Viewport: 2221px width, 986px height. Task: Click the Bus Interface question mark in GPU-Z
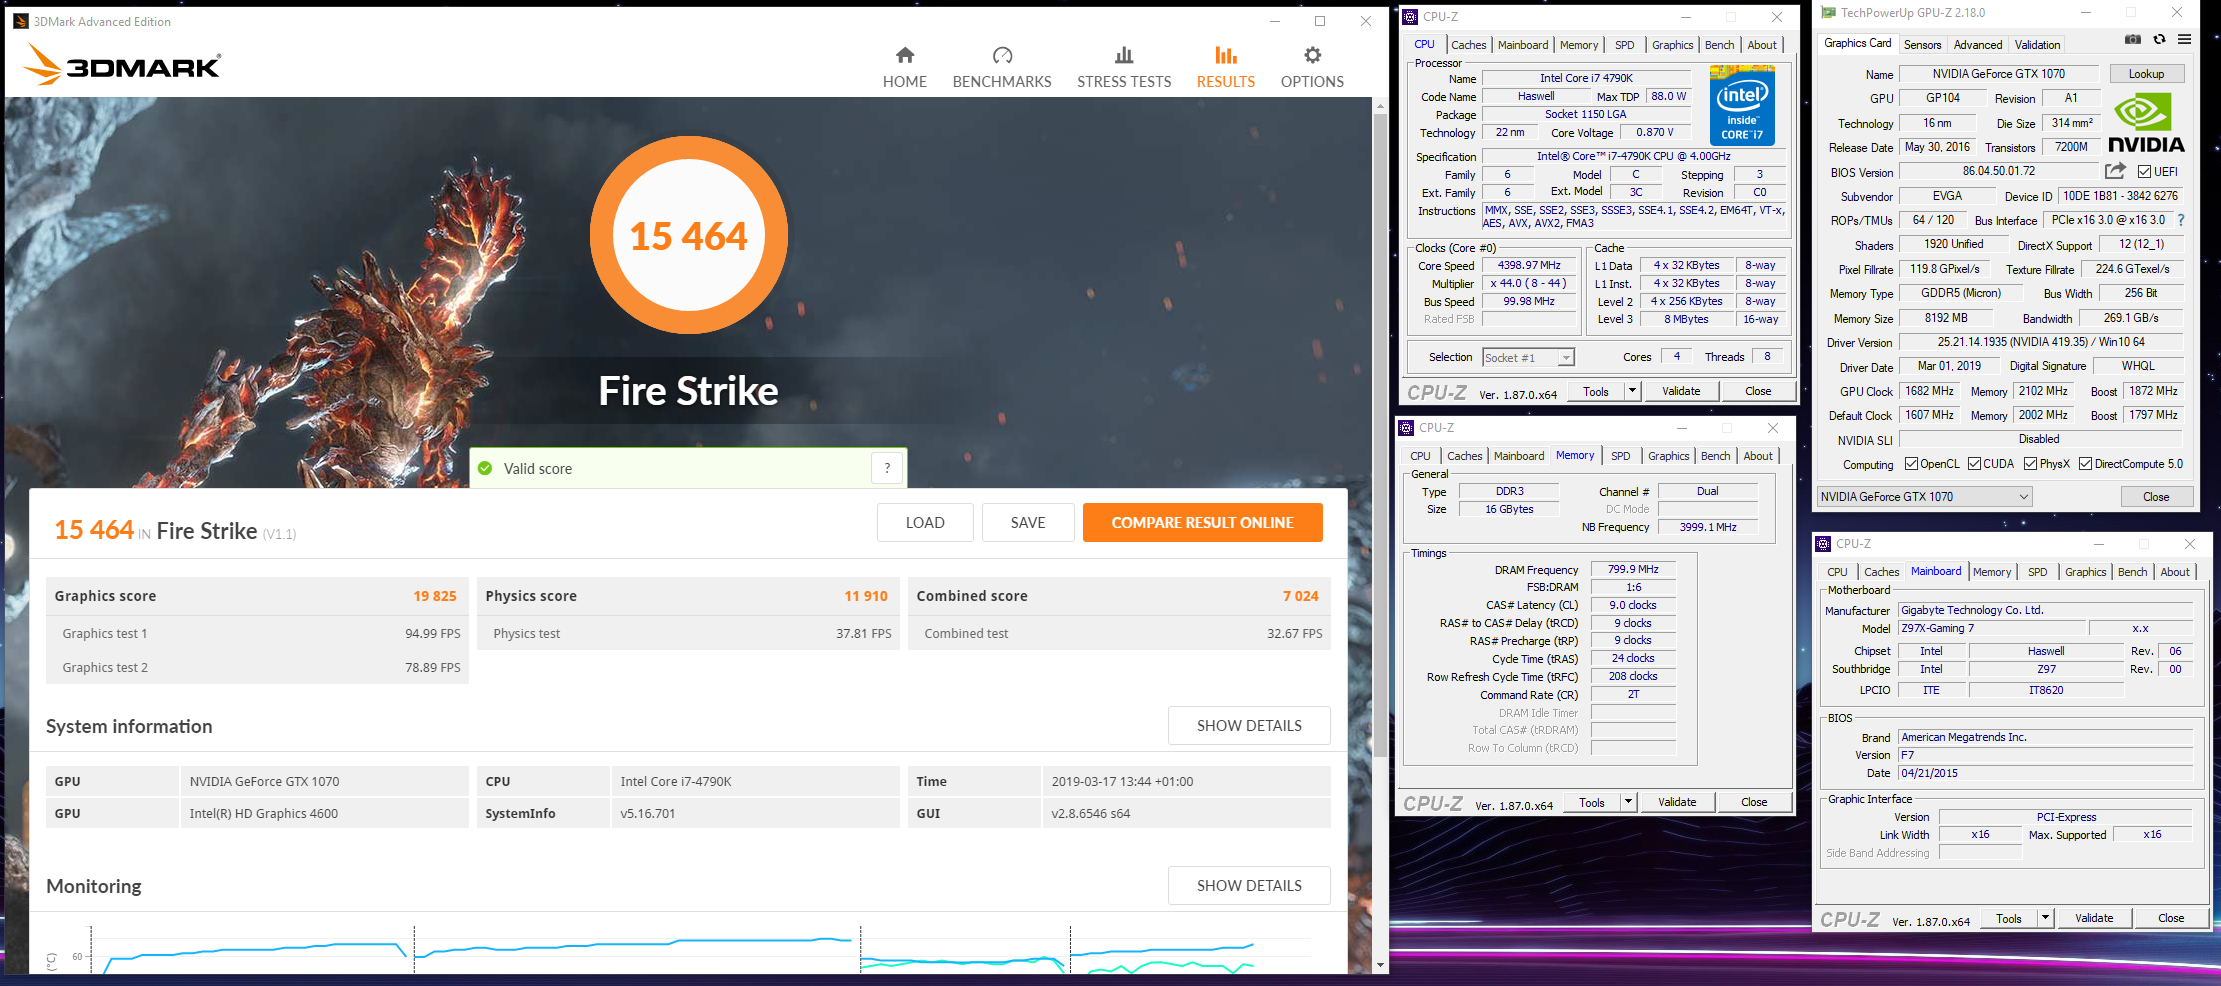pos(2181,220)
